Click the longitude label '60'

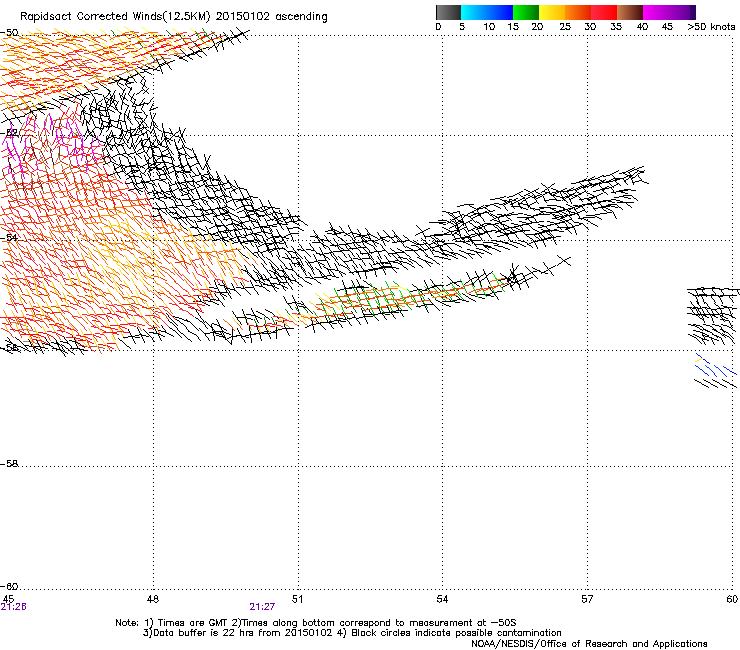point(732,599)
